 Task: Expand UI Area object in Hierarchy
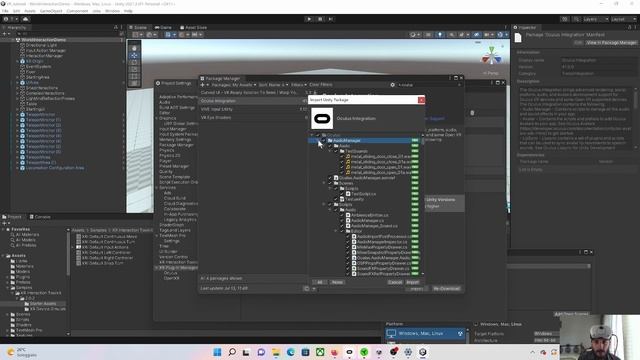tap(18, 82)
